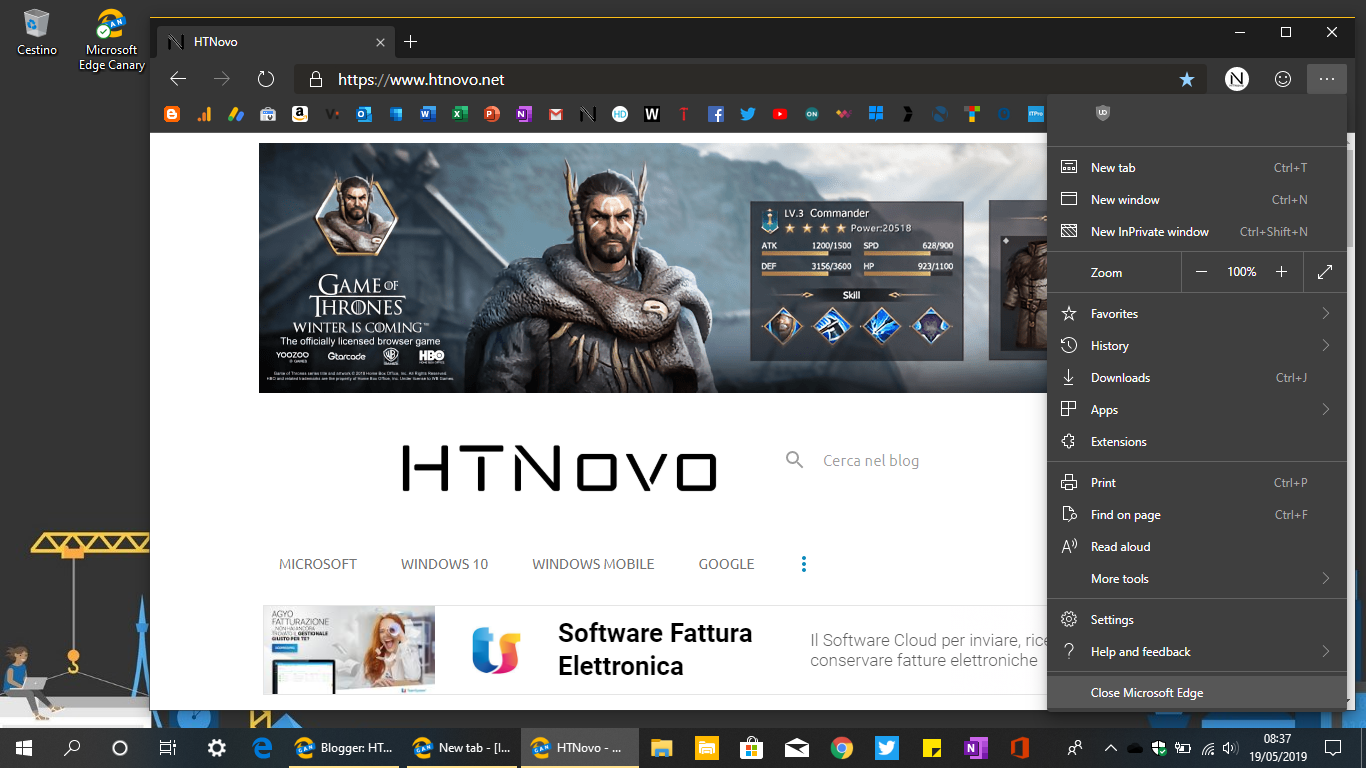This screenshot has width=1366, height=768.
Task: Click the HTNovo site logo
Action: tap(560, 468)
